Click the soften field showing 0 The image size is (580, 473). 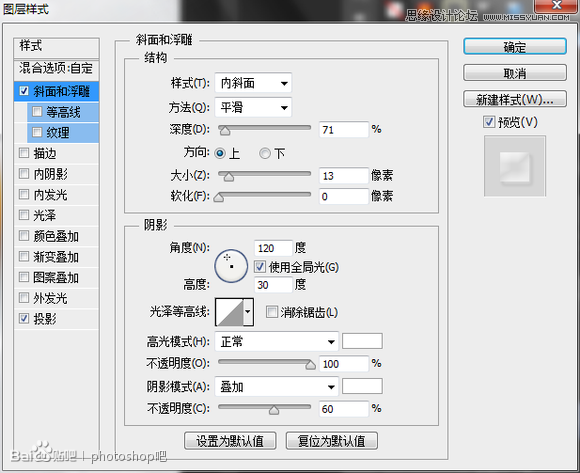click(344, 196)
